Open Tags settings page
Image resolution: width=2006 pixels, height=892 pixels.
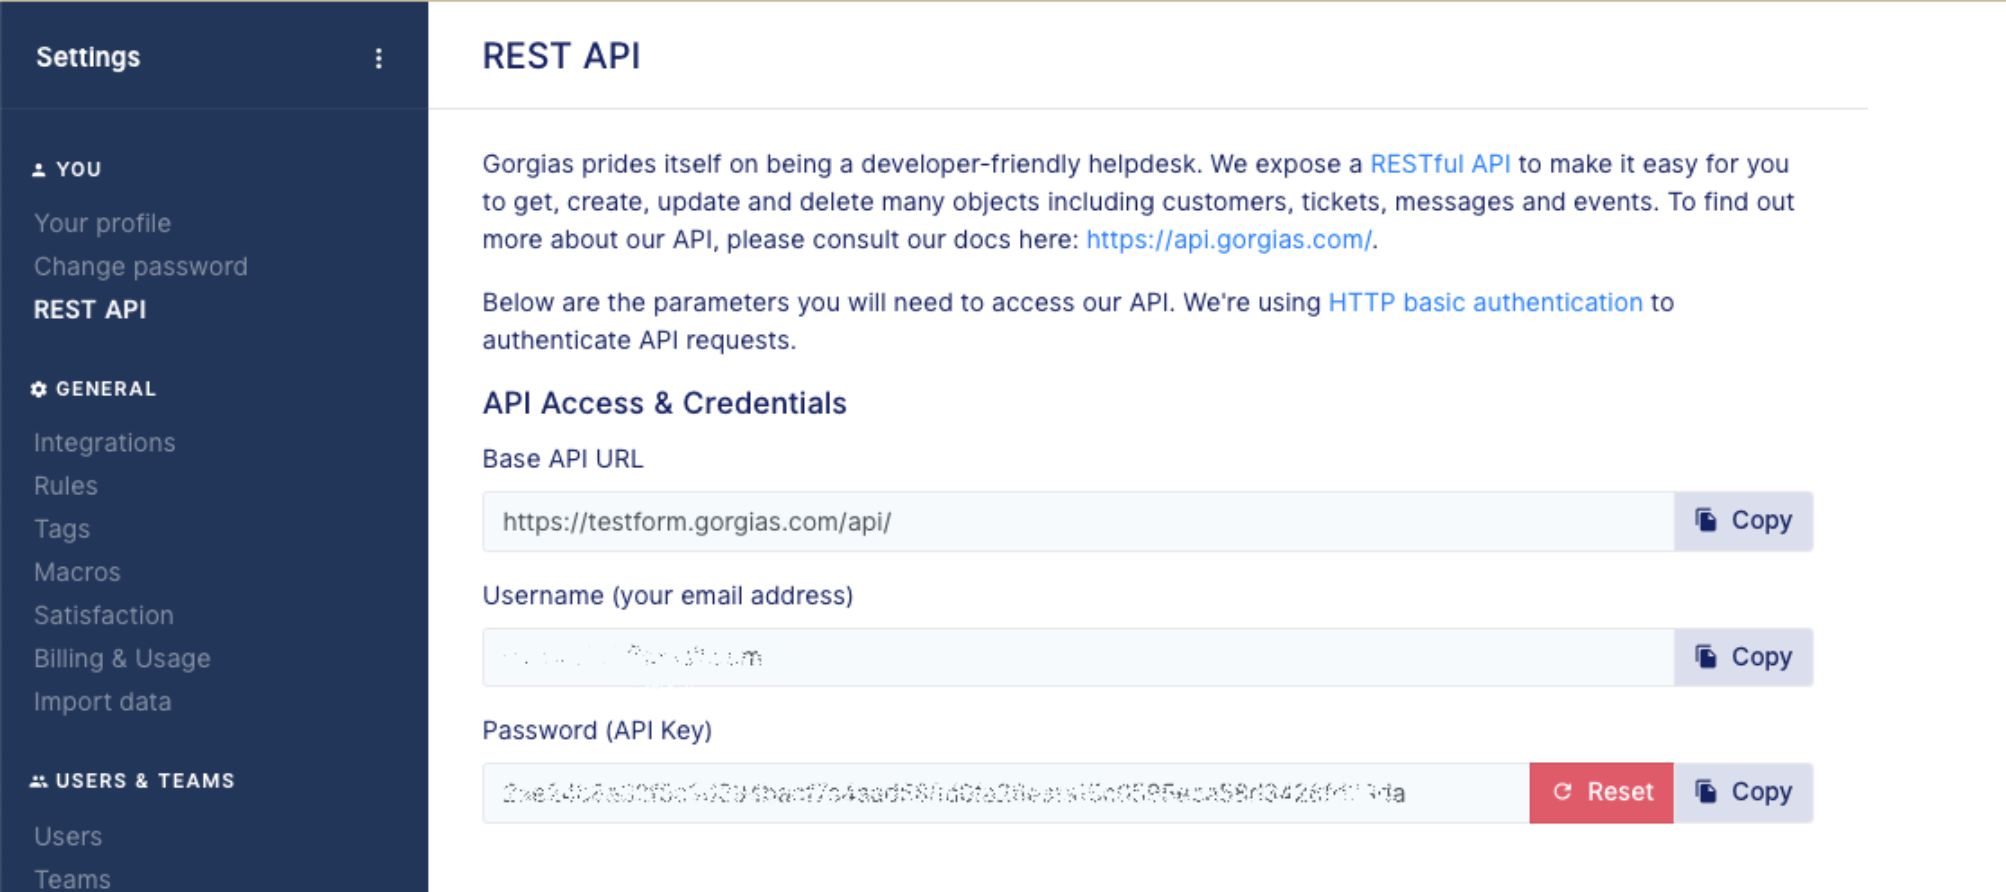click(x=62, y=529)
